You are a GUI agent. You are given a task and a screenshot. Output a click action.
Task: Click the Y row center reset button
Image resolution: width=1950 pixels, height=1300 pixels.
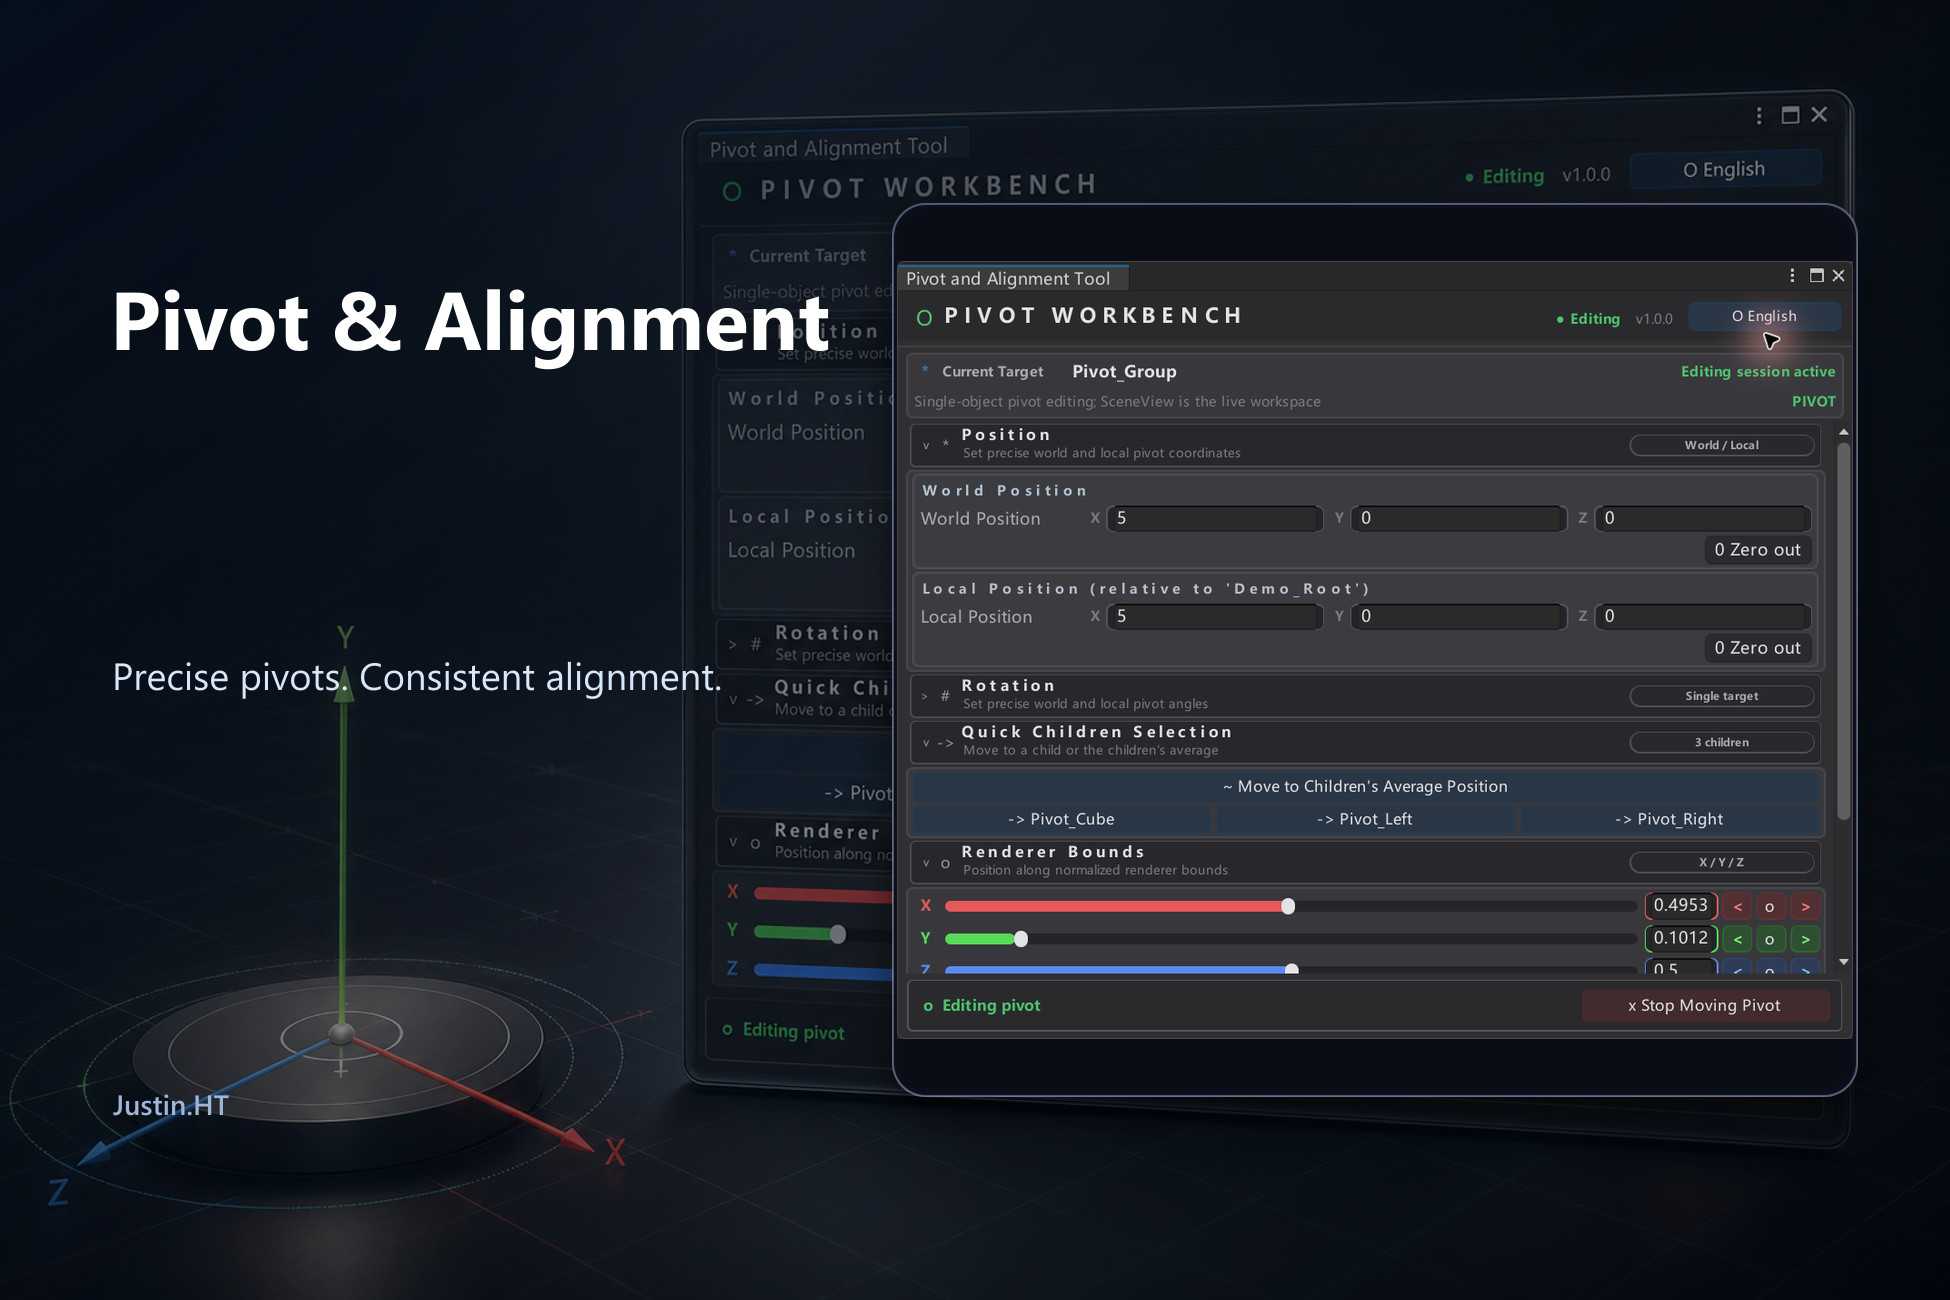(1770, 939)
